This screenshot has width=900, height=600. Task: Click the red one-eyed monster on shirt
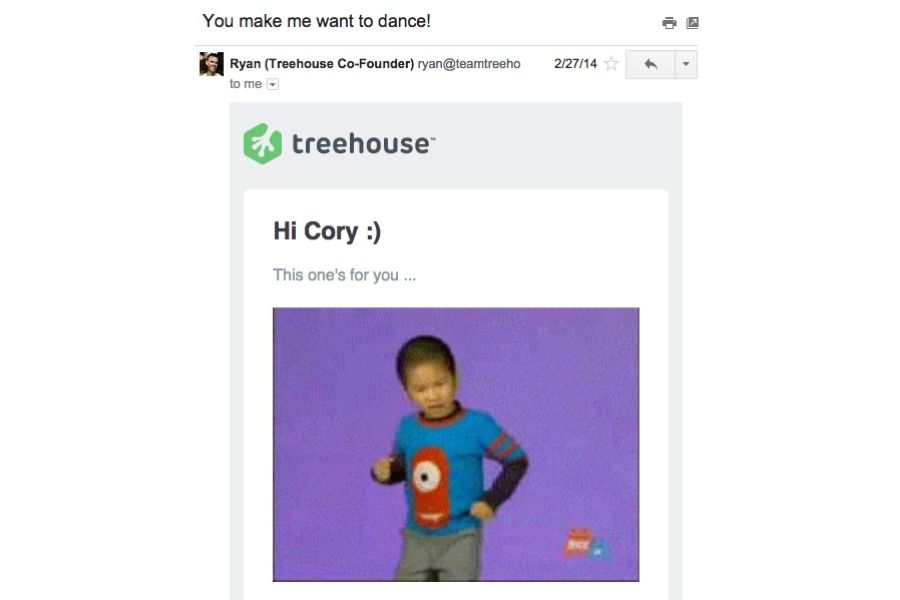pyautogui.click(x=431, y=486)
